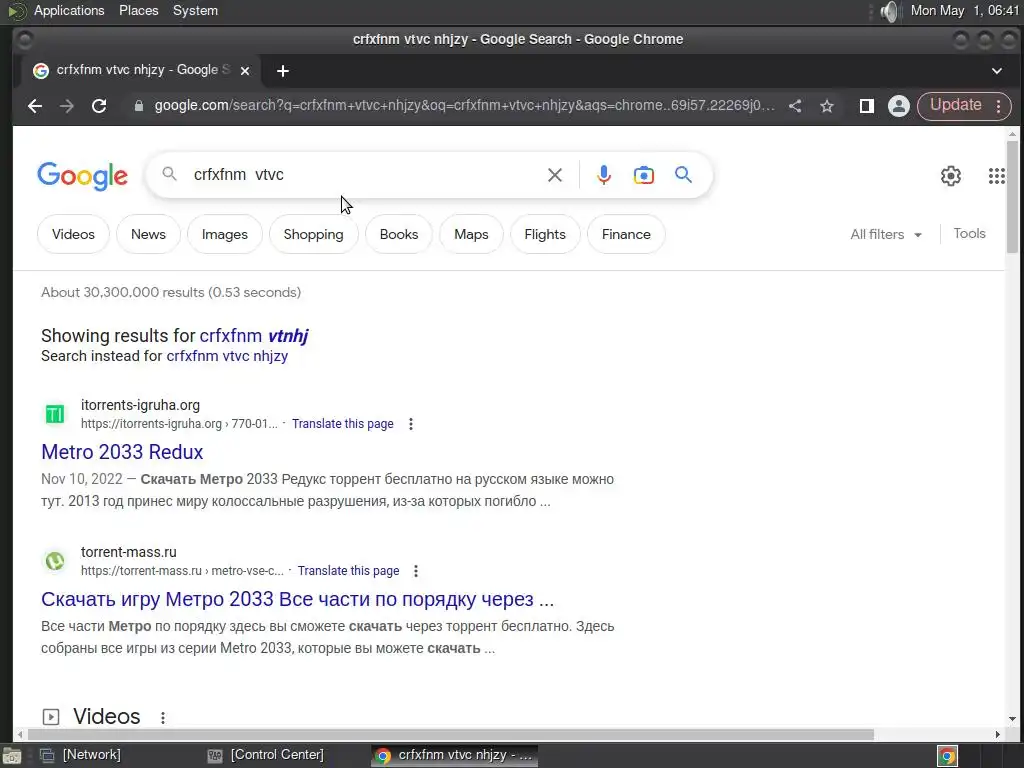Select the Videos filter tab

pyautogui.click(x=73, y=234)
